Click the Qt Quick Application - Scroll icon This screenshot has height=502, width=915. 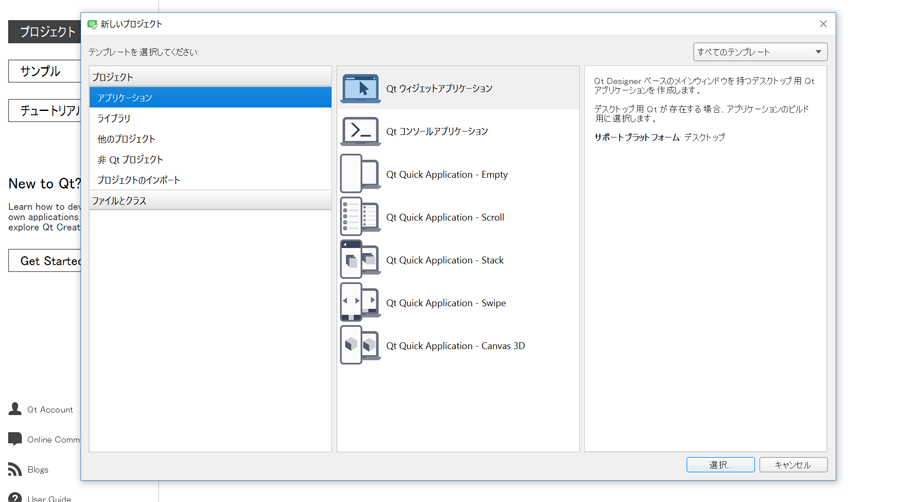tap(360, 217)
